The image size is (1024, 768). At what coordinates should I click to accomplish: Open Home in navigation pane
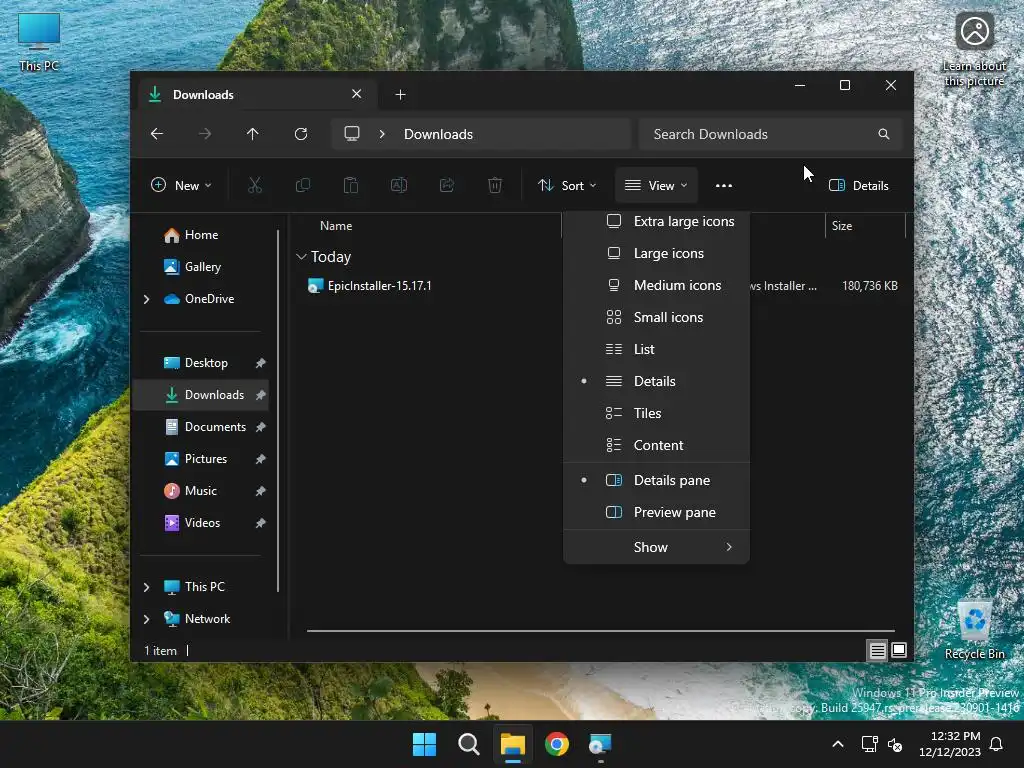click(200, 235)
